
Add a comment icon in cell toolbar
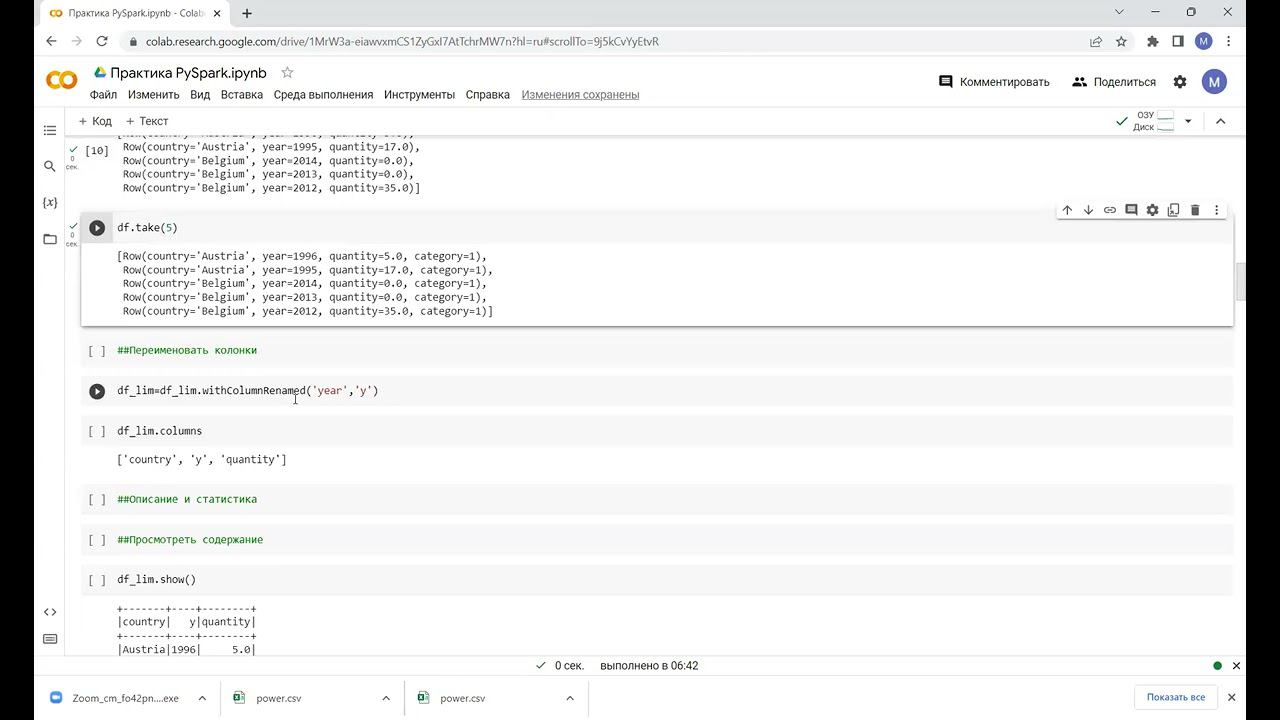[1131, 210]
